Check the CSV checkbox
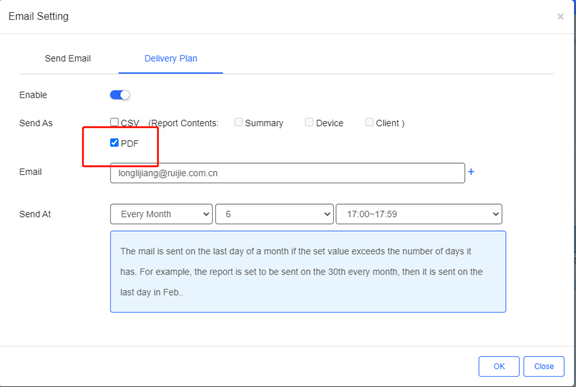576x387 pixels. pos(114,122)
